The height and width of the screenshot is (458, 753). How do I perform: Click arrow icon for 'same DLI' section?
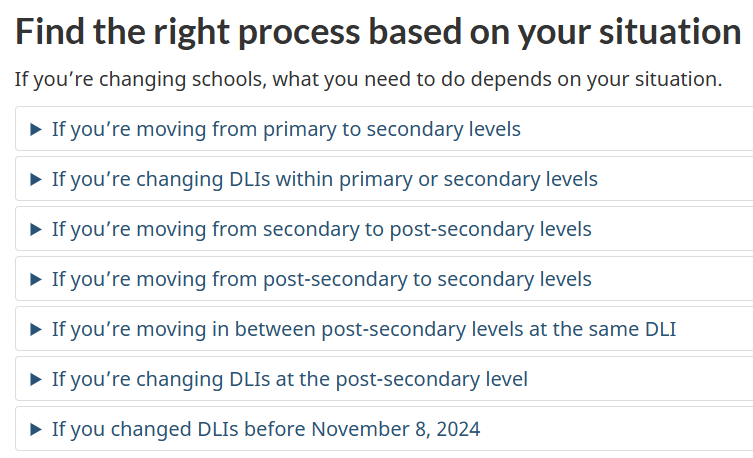pyautogui.click(x=37, y=329)
